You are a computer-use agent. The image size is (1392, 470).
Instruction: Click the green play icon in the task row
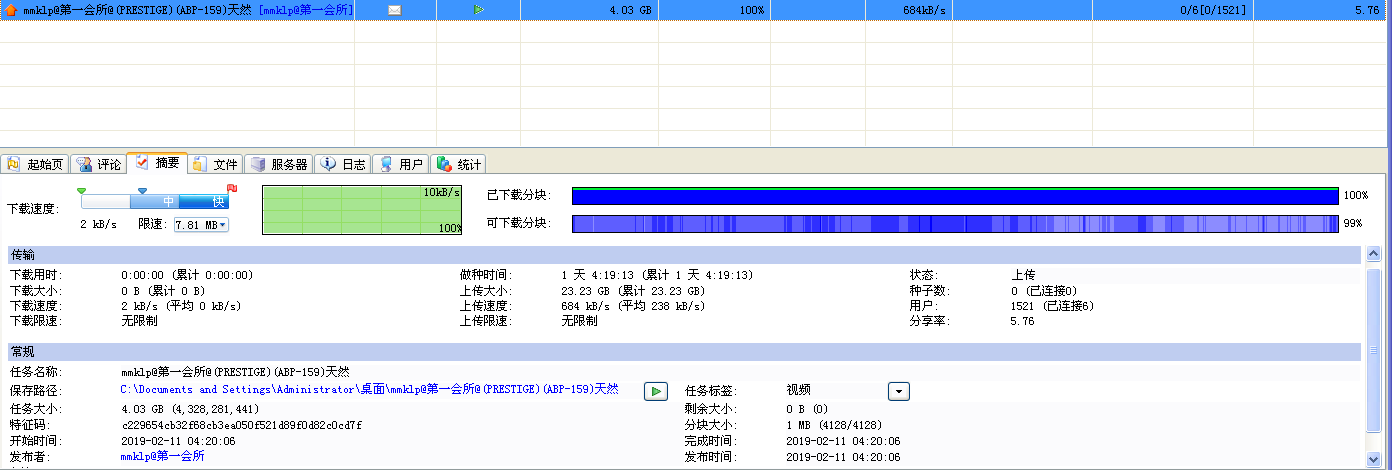(479, 10)
